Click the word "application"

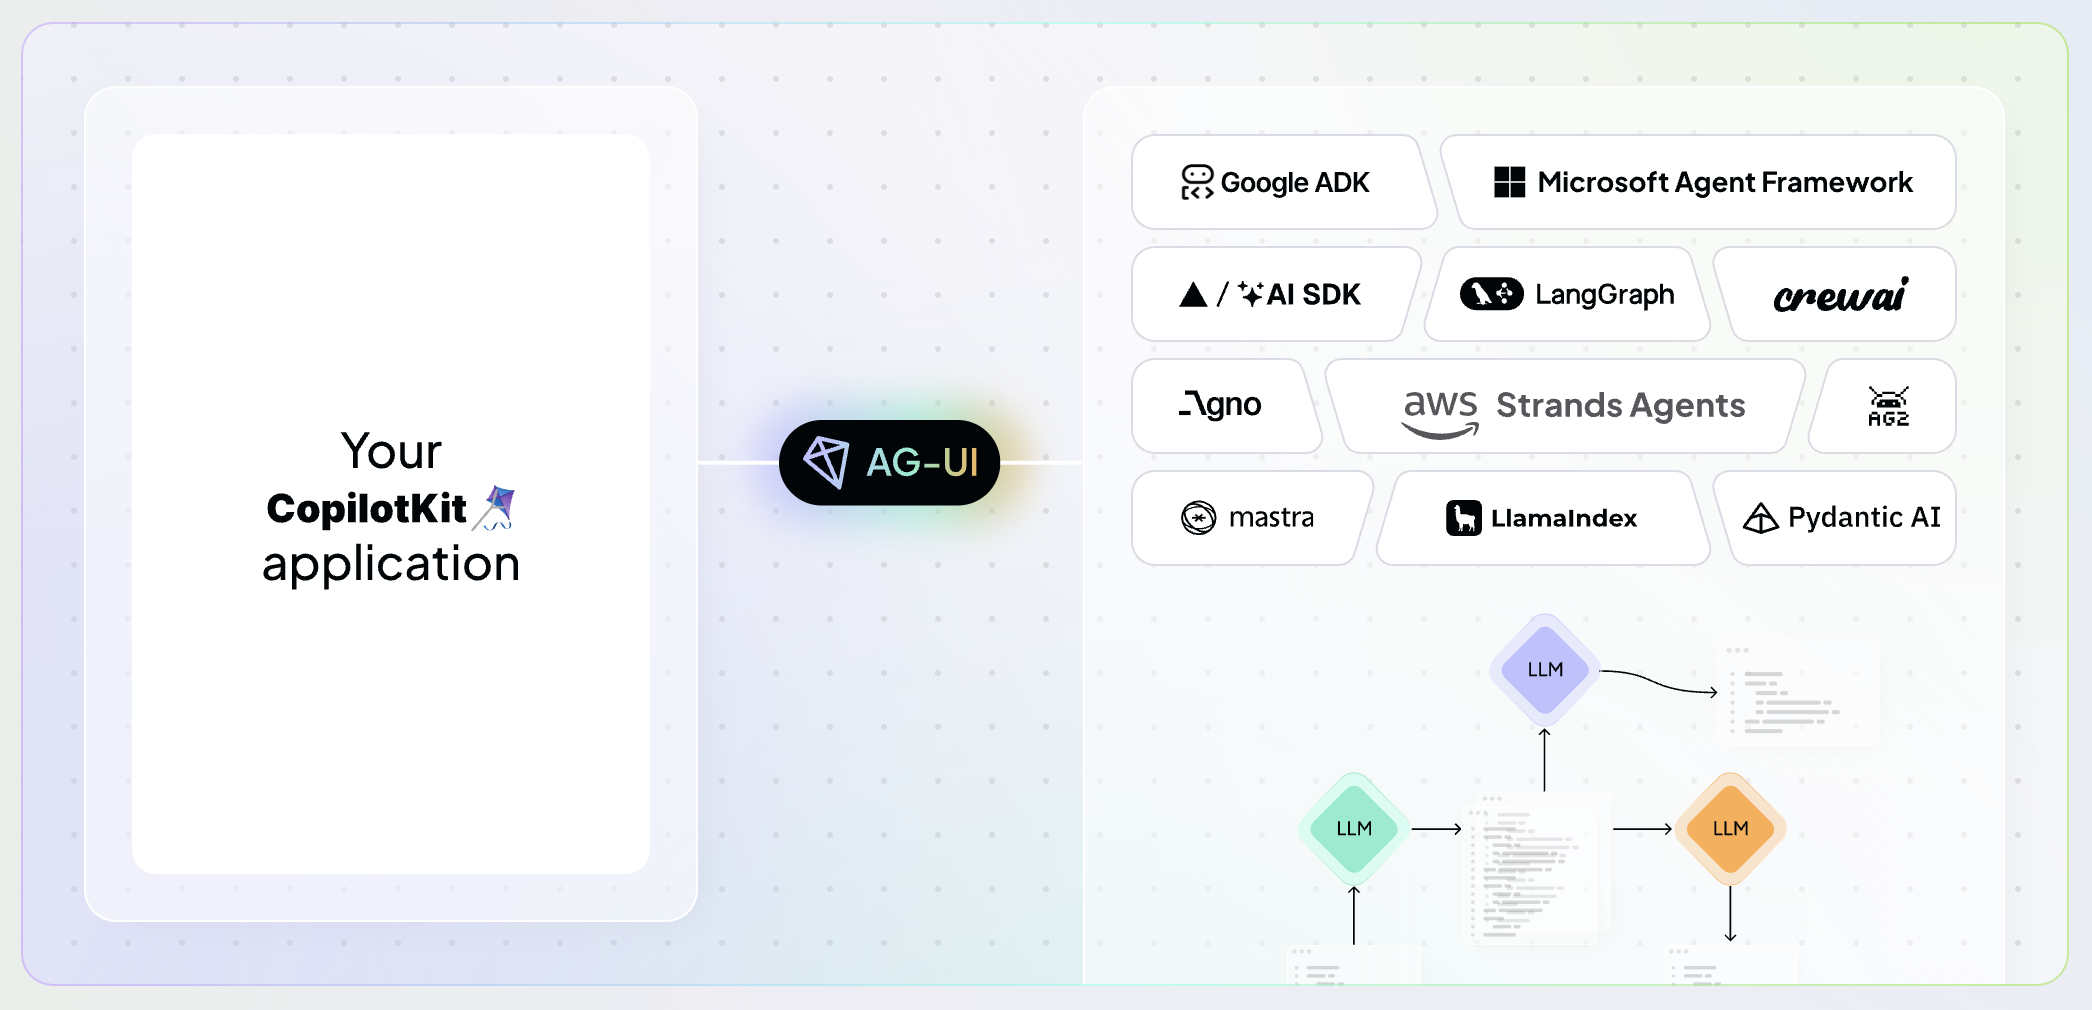(x=391, y=565)
